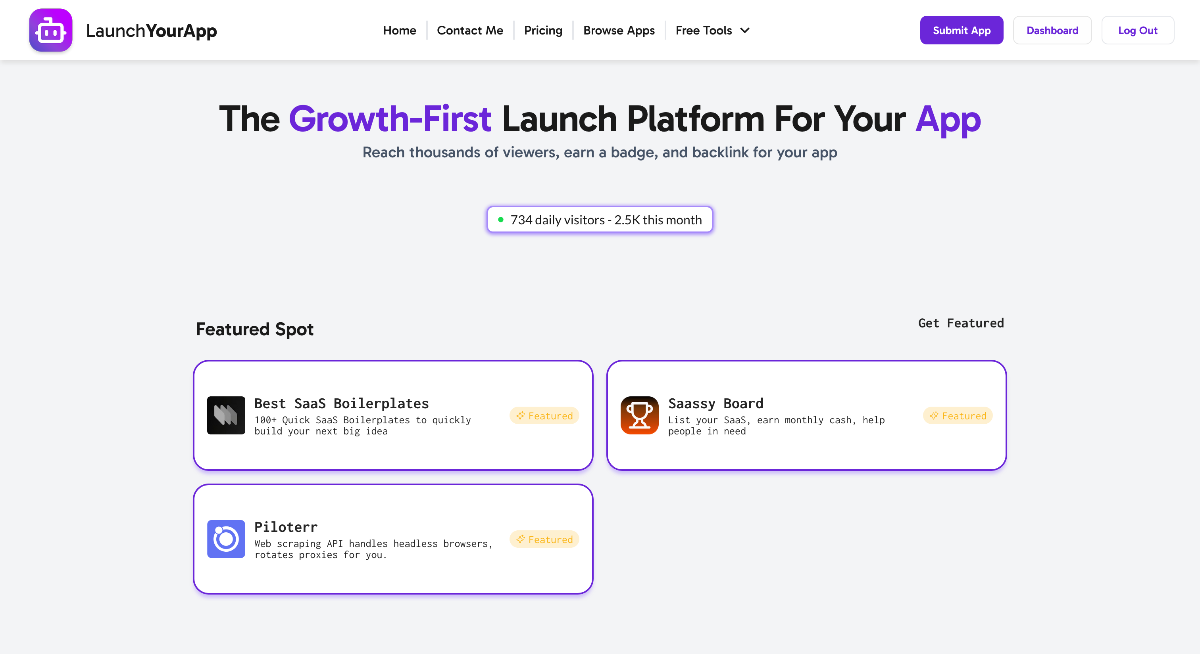Click the LaunchYourApp logo icon
The image size is (1200, 654).
pos(51,30)
